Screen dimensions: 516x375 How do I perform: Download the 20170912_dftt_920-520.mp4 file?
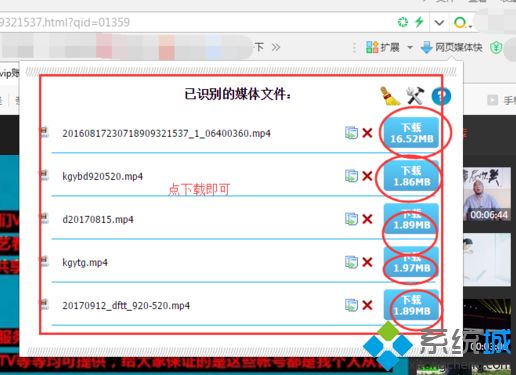(x=411, y=305)
